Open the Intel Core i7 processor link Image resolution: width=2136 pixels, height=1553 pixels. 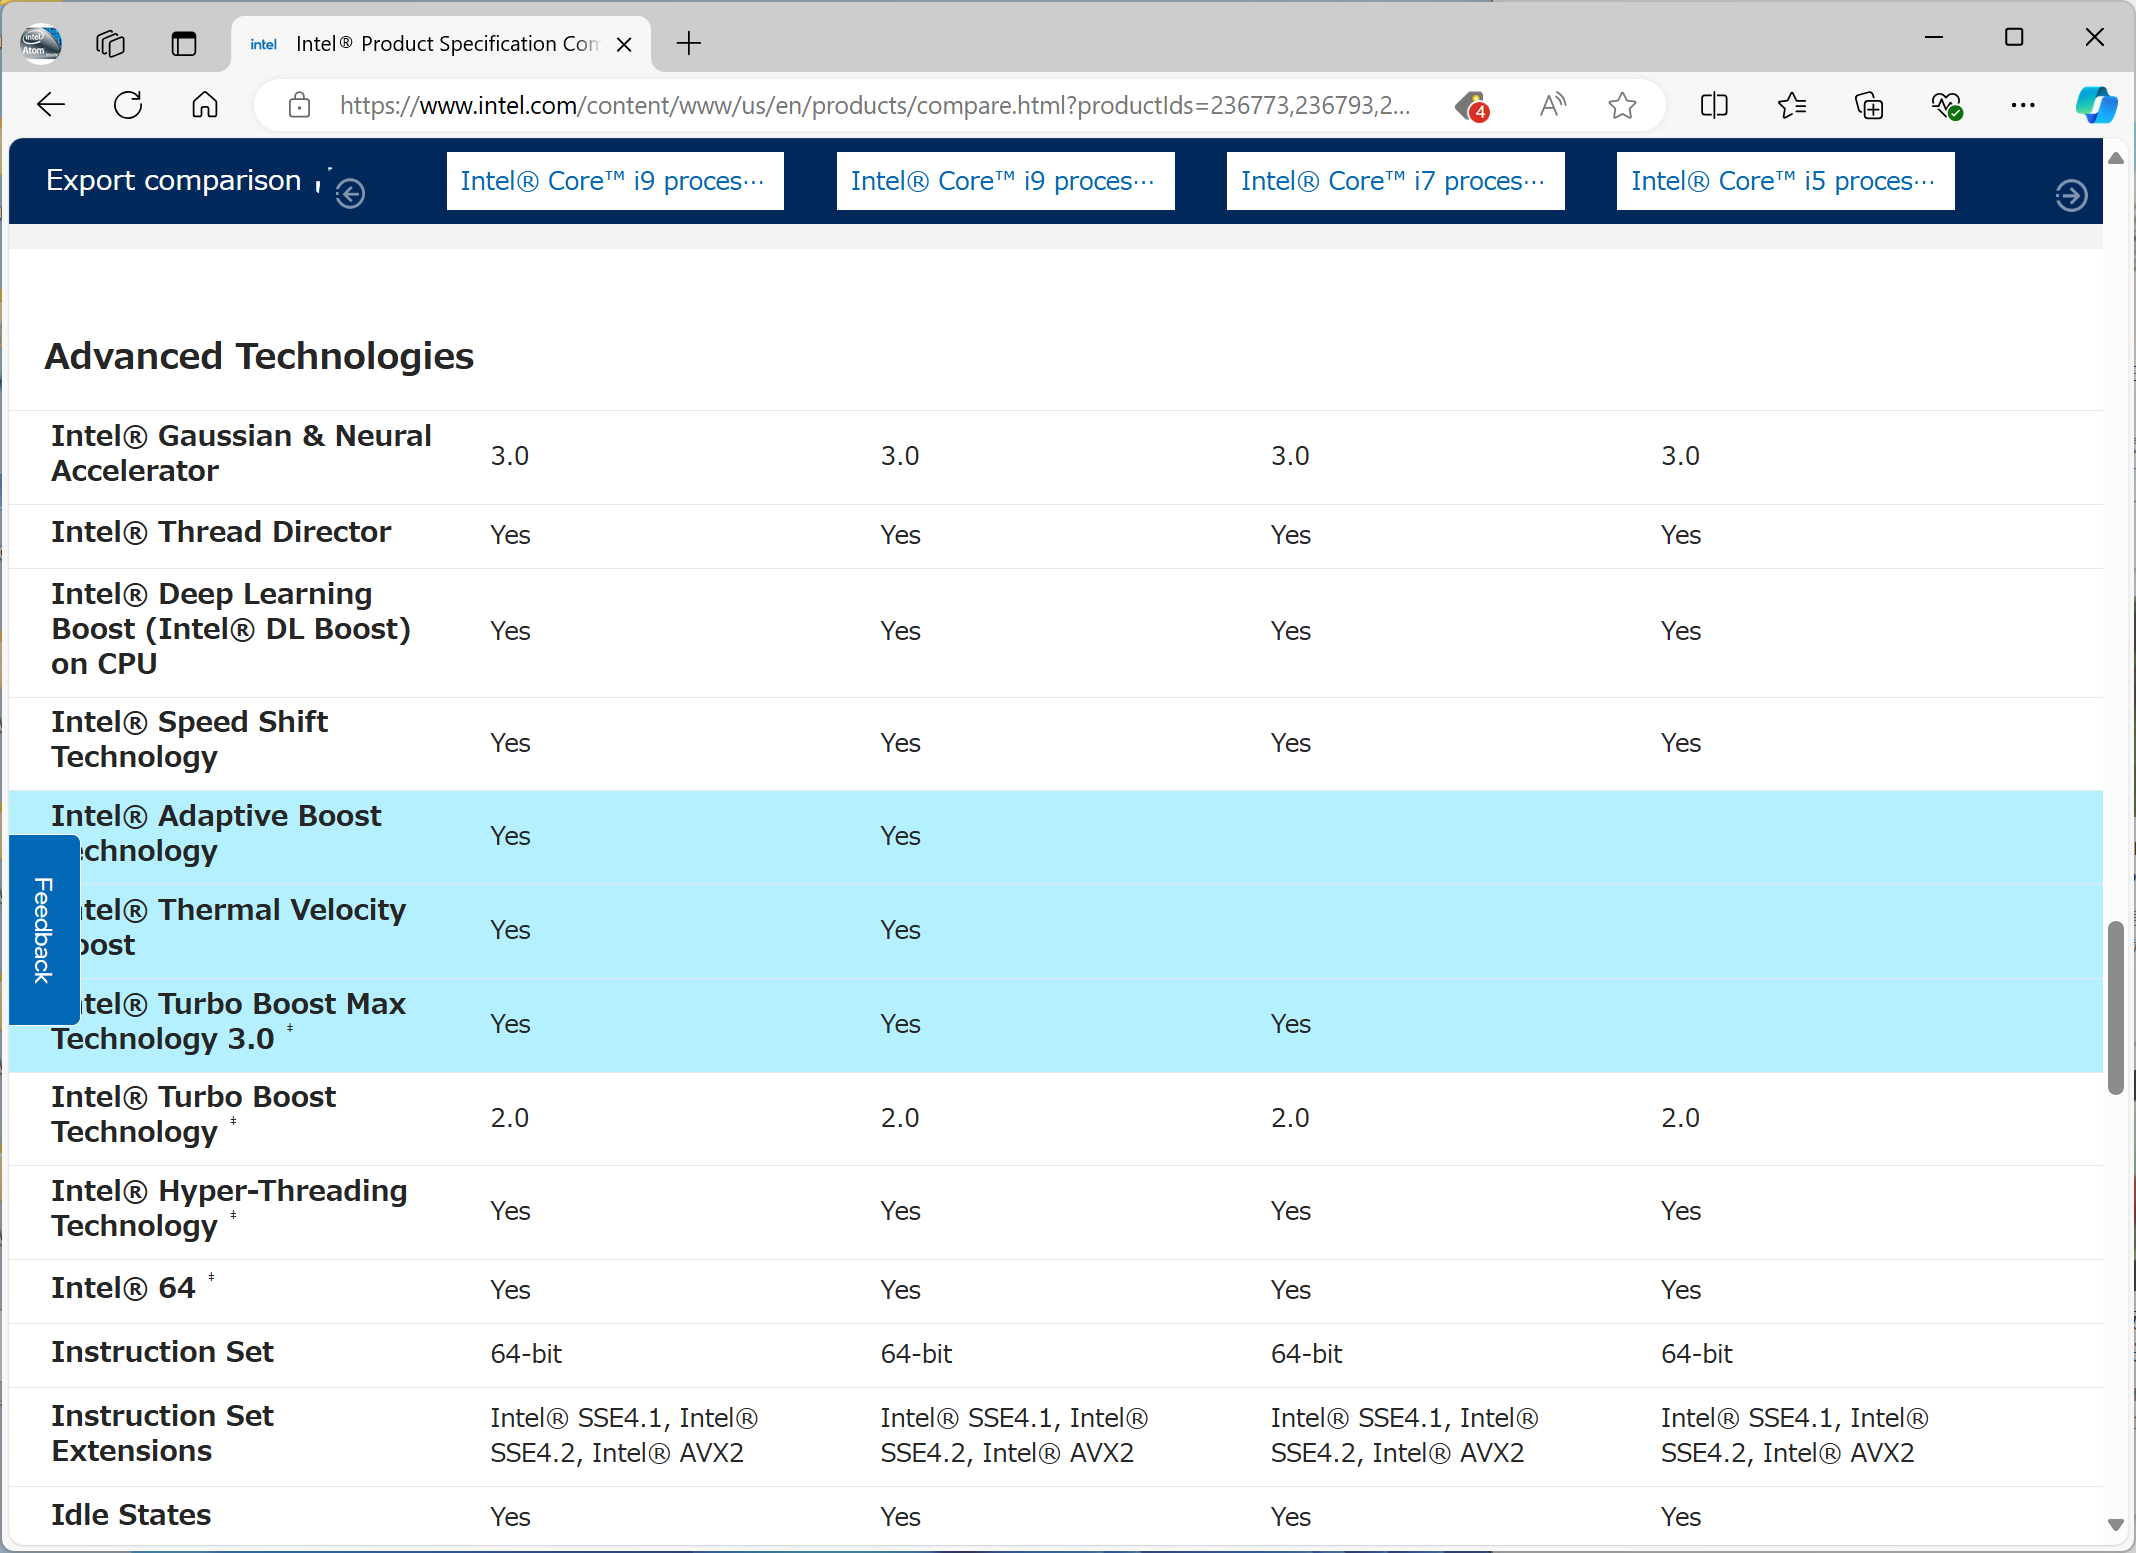1394,181
